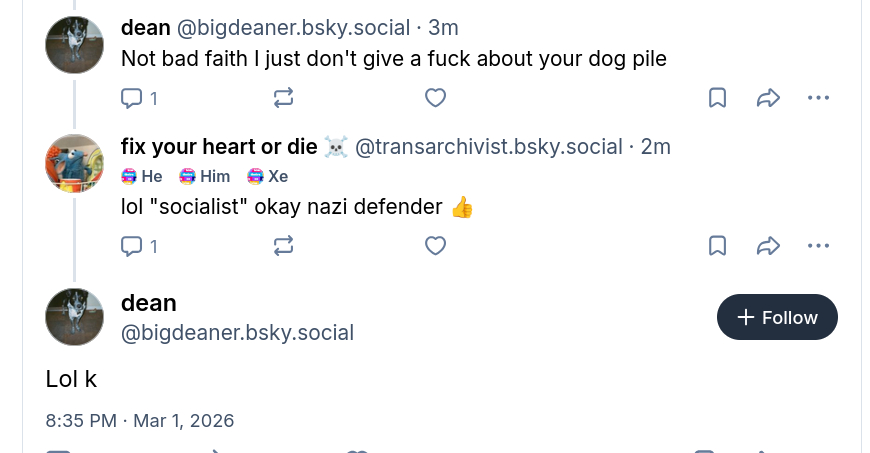Open the @bigdeaner.bsky.social handle in the top post
Image resolution: width=870 pixels, height=453 pixels.
[x=293, y=28]
